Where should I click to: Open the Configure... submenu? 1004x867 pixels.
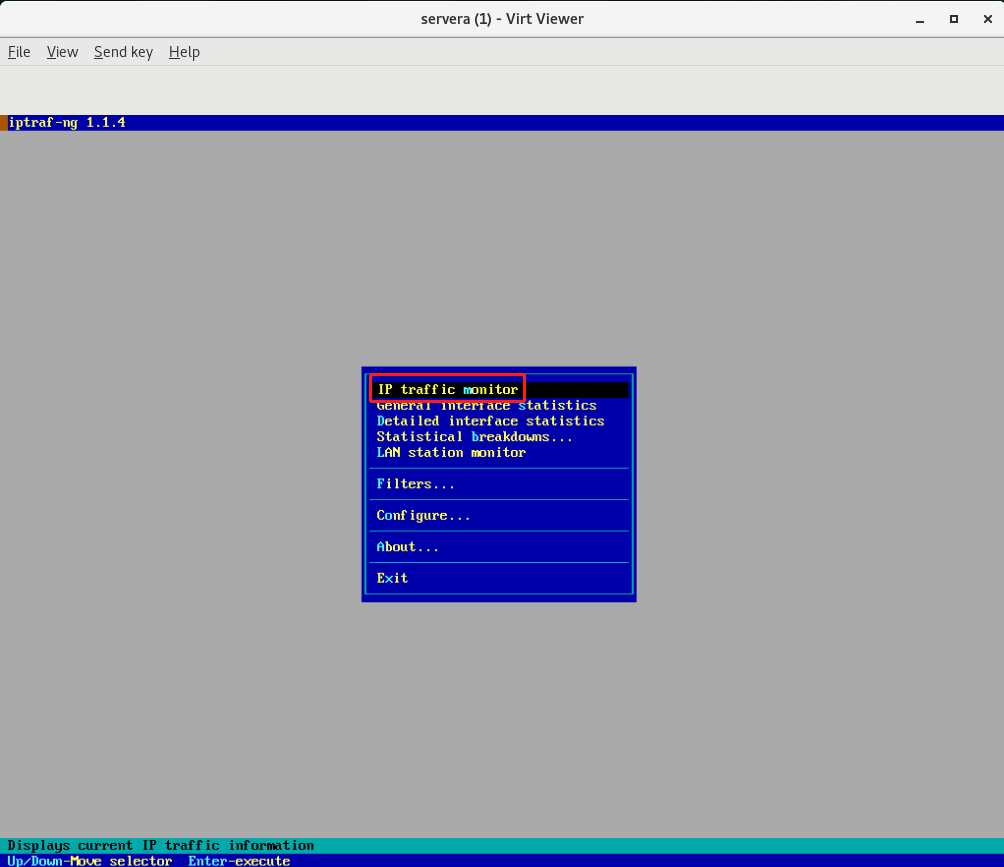(423, 516)
